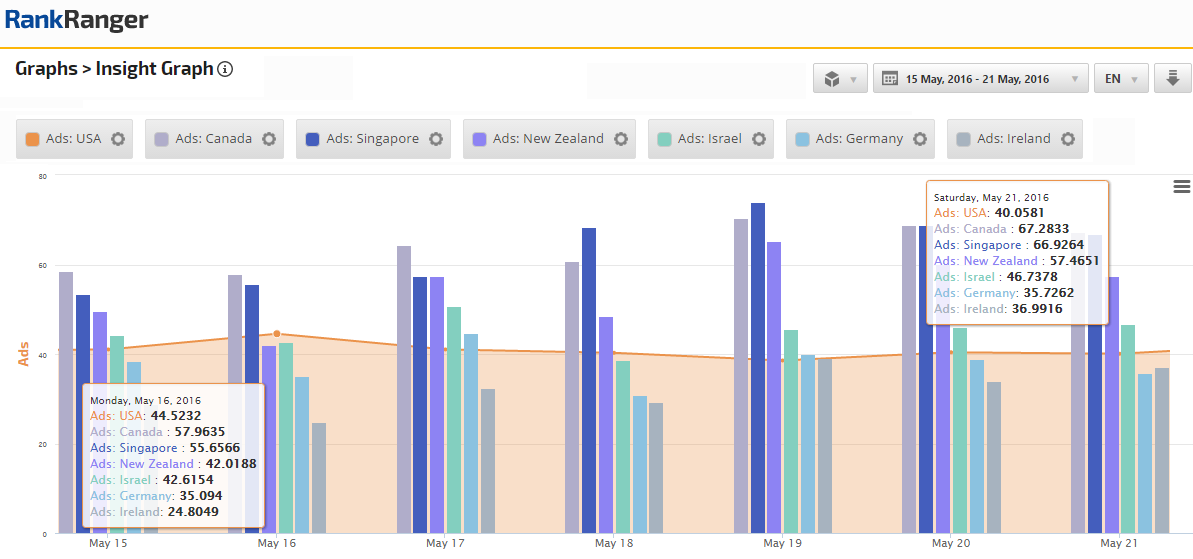Click the Rank Ranger logo

point(77,19)
